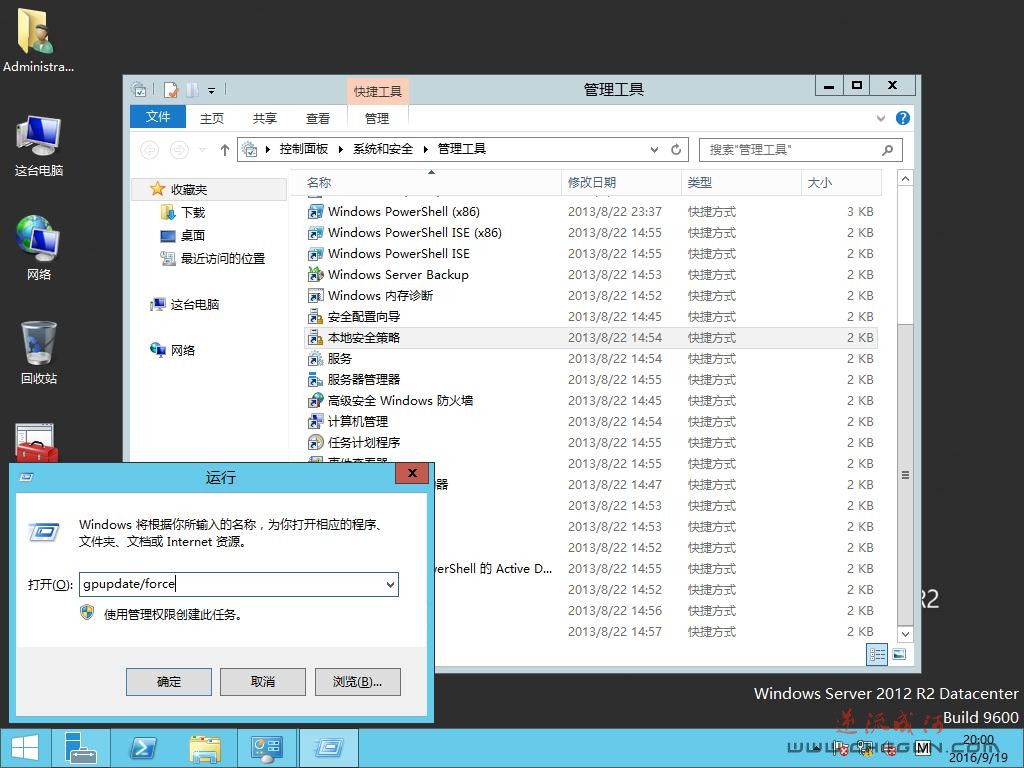The width and height of the screenshot is (1024, 768).
Task: Open the help question mark icon
Action: pyautogui.click(x=903, y=118)
